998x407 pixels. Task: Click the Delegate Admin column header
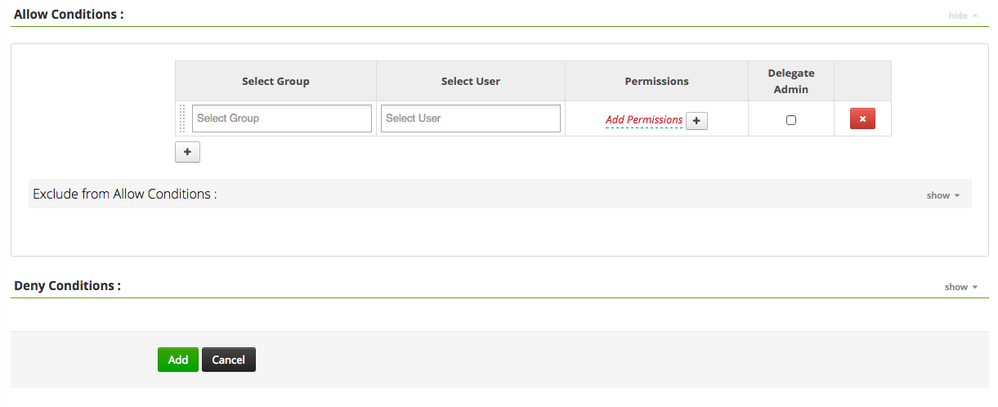[791, 81]
